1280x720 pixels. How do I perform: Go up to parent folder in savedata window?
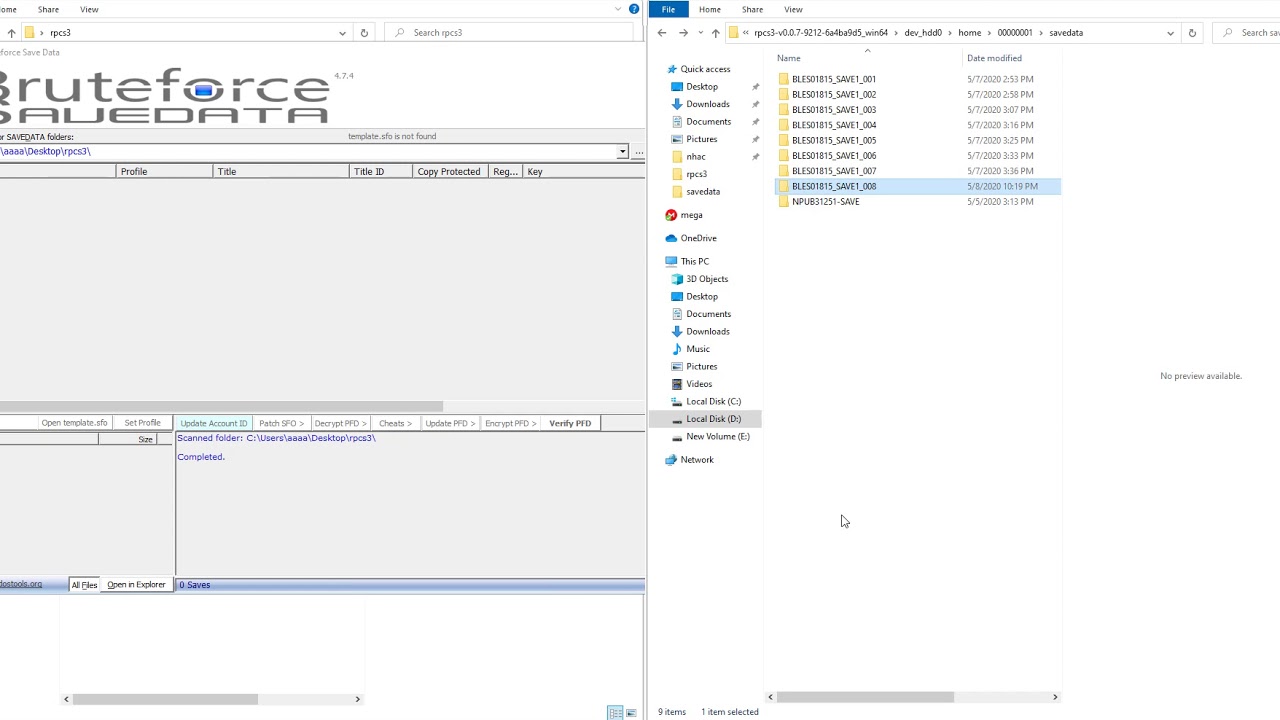pos(715,33)
